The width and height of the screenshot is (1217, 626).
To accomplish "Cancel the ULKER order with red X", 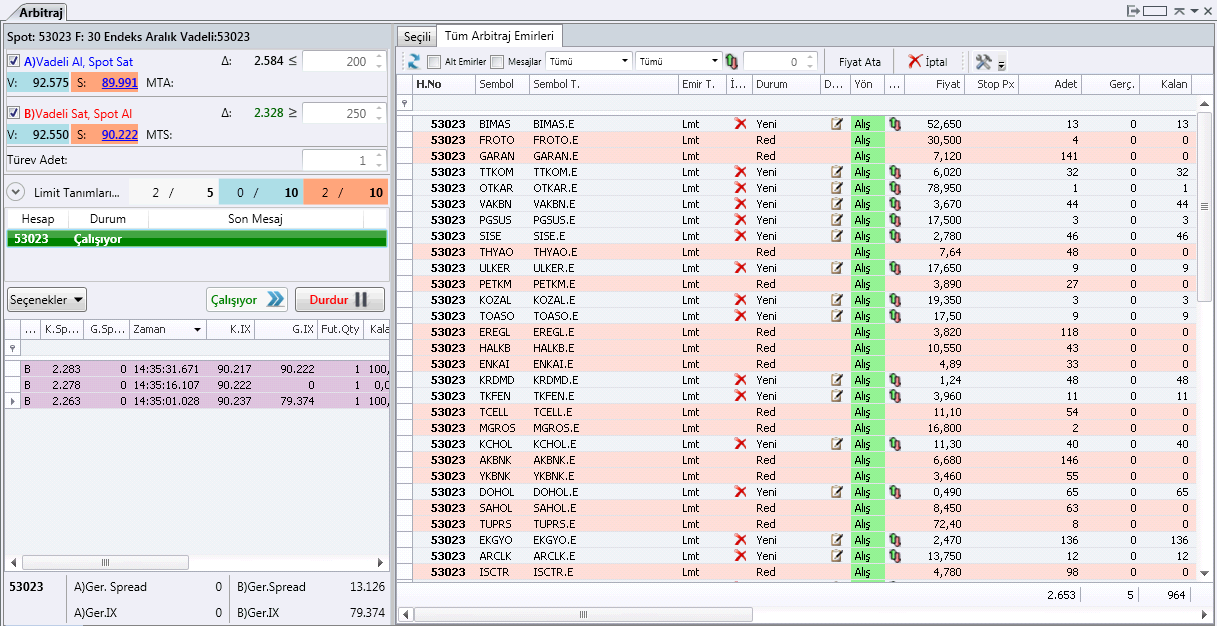I will 740,268.
